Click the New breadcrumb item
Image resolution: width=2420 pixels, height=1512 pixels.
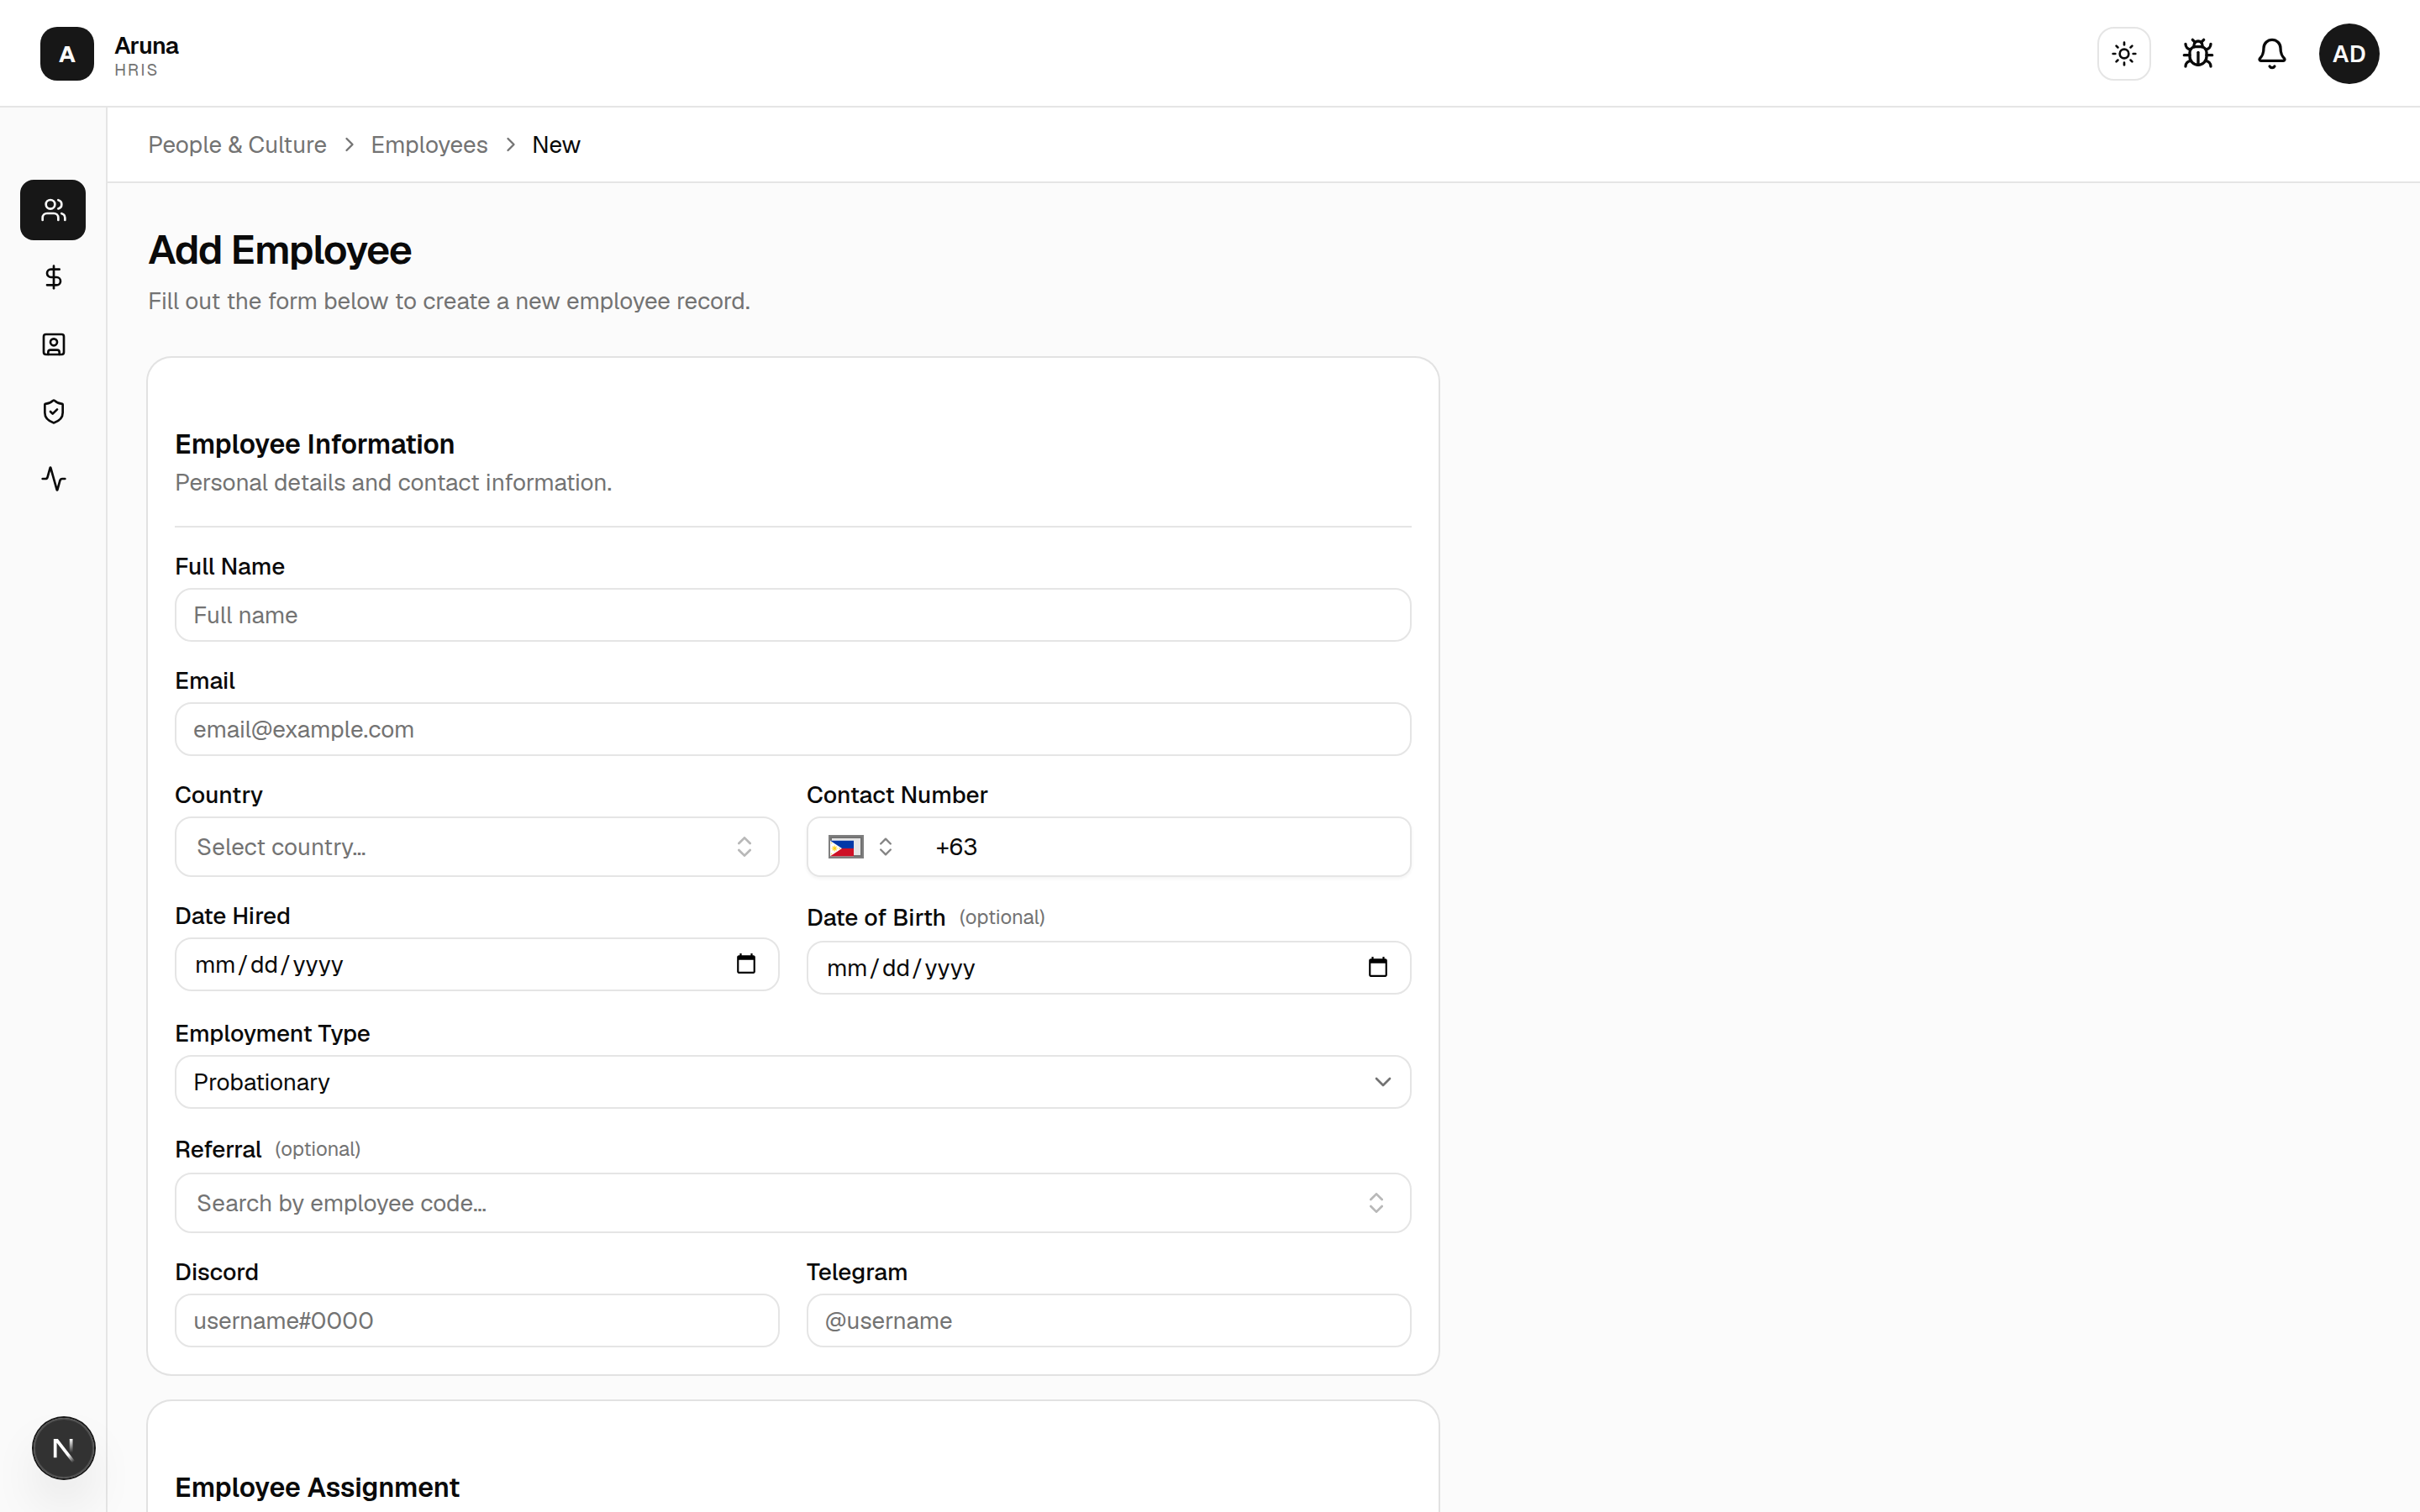click(556, 145)
